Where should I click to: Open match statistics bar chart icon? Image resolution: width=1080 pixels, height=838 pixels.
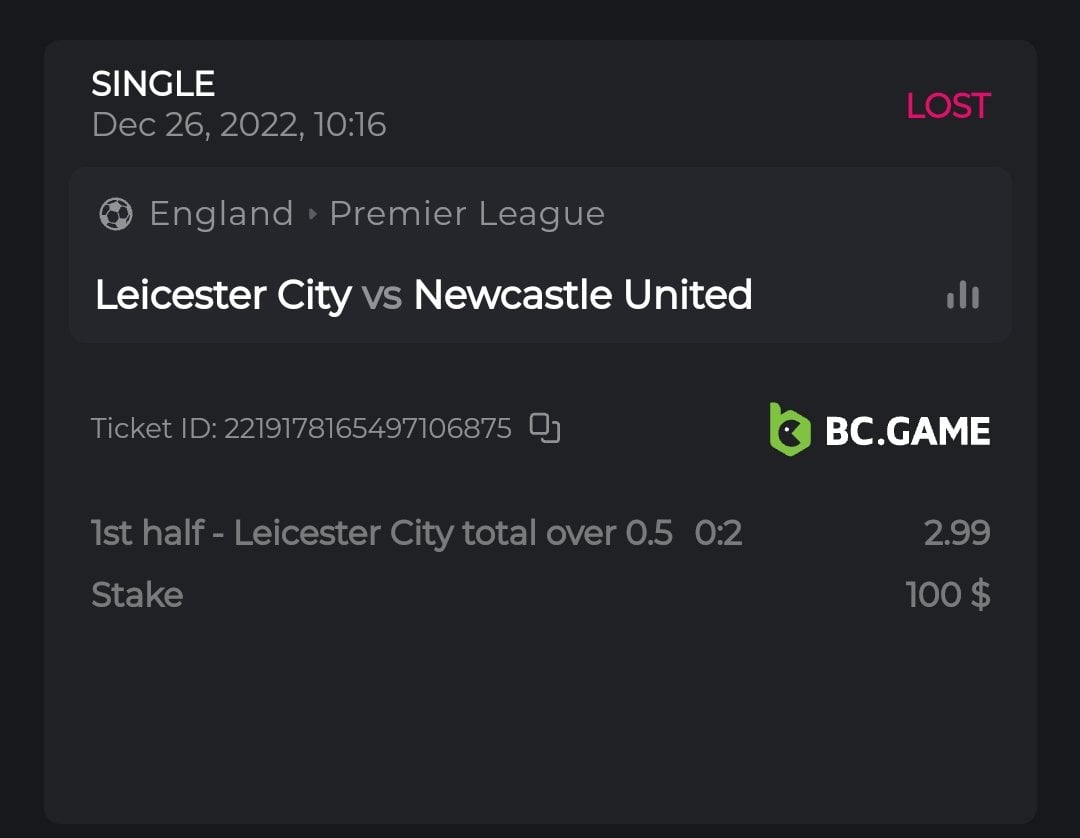coord(962,295)
